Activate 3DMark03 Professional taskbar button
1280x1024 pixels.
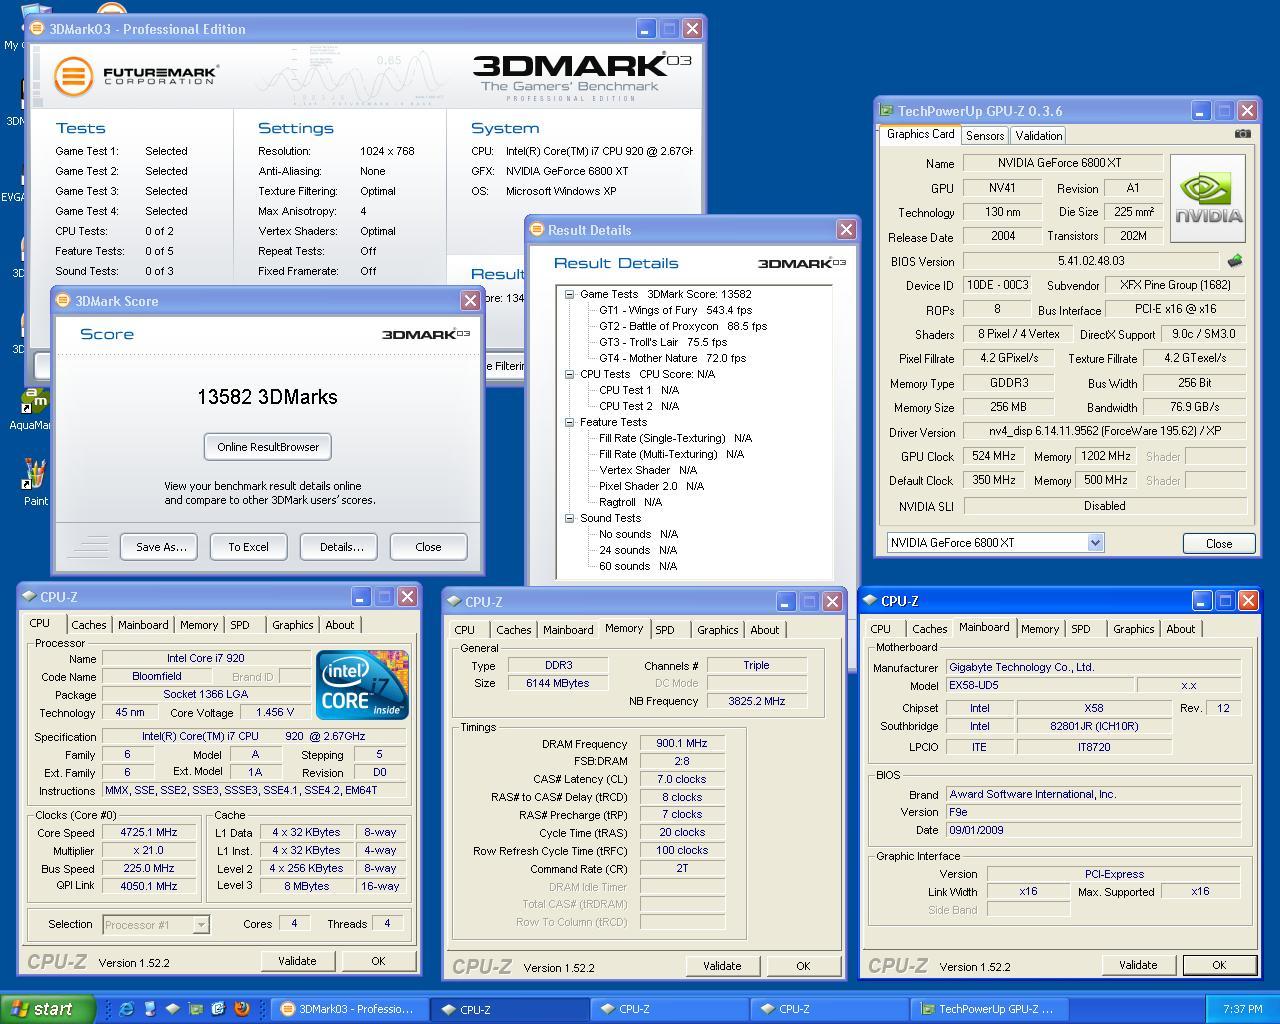click(x=349, y=1009)
